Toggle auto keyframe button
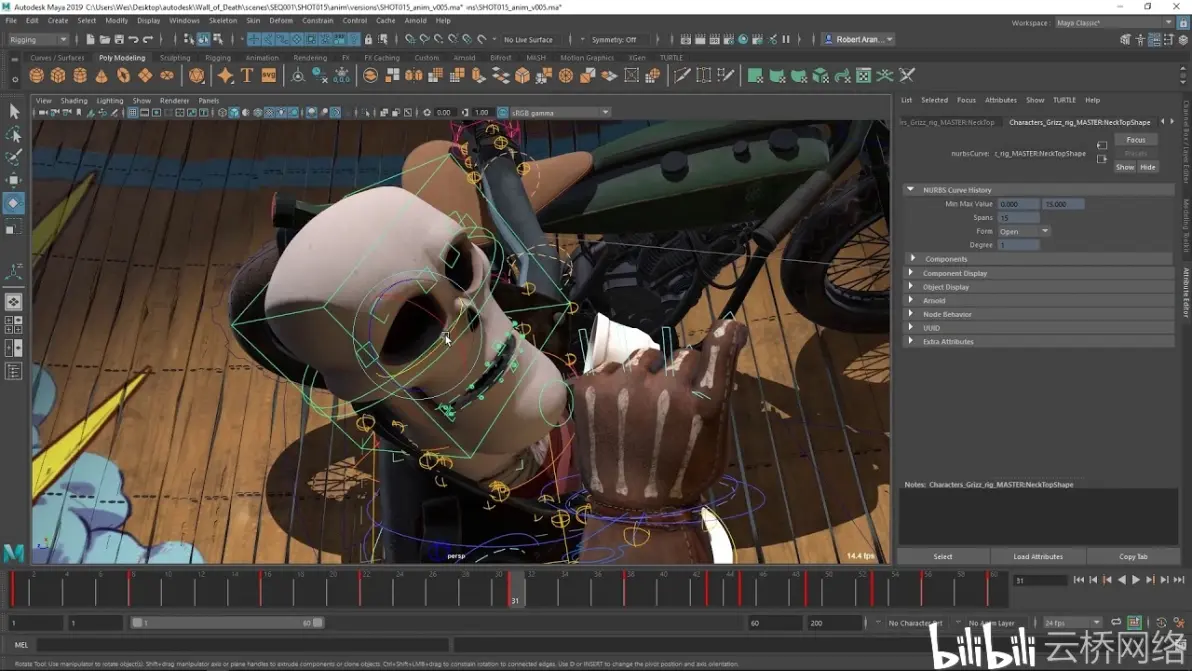 pos(1134,622)
